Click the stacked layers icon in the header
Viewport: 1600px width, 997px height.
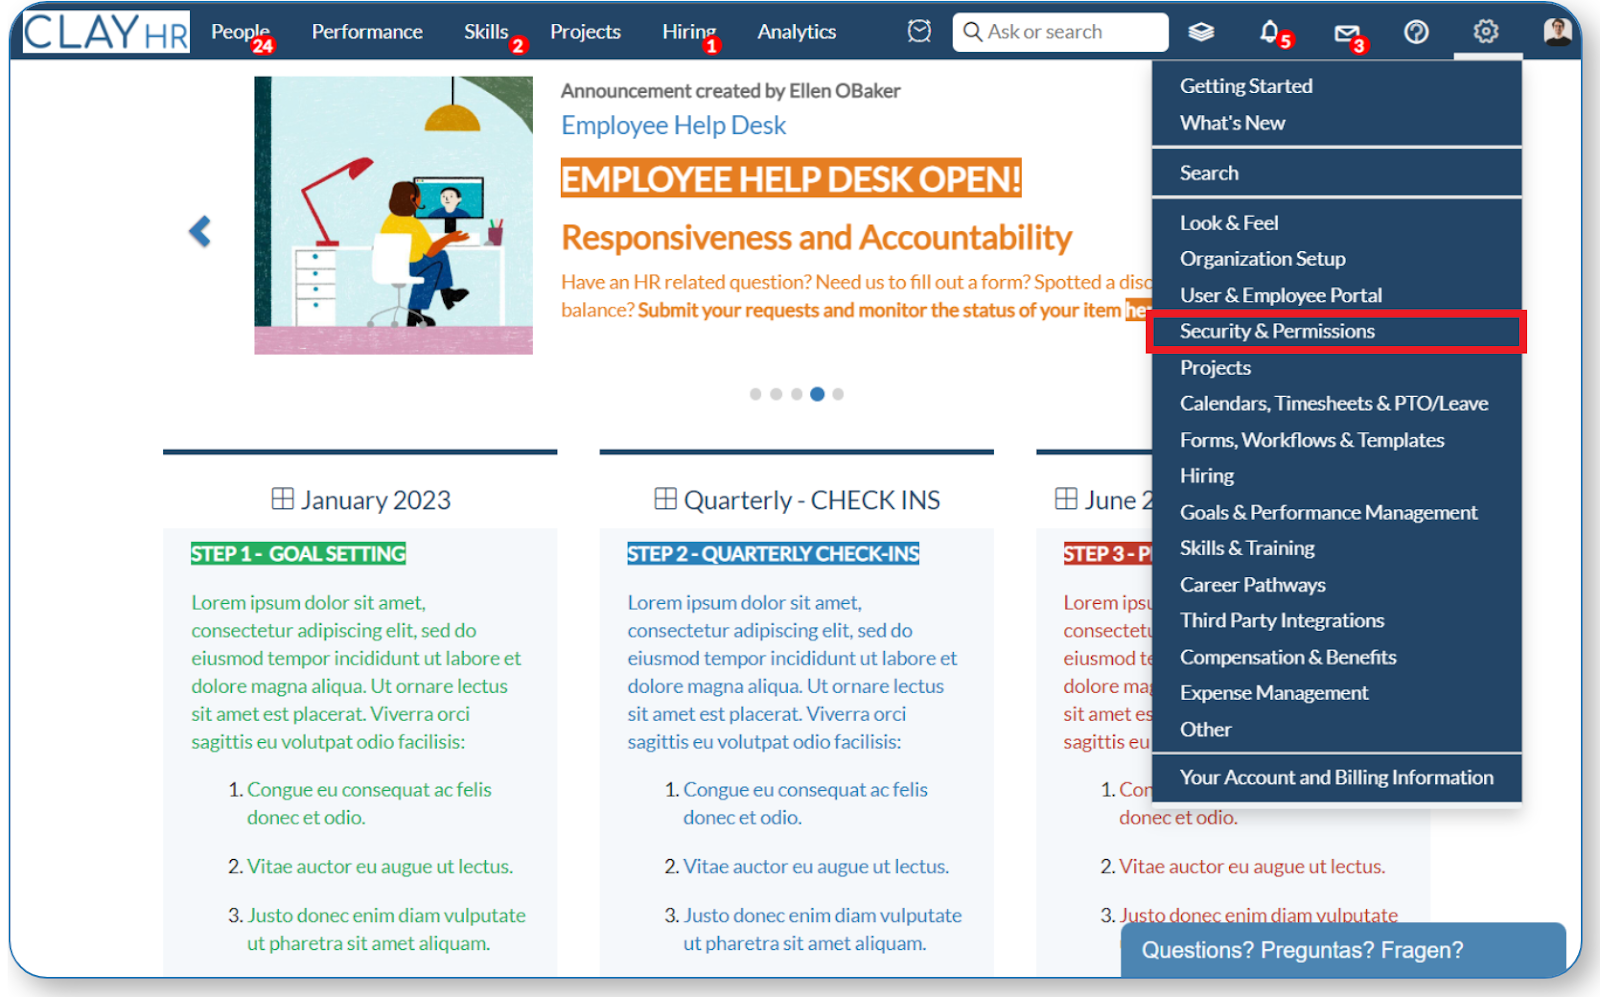tap(1200, 32)
